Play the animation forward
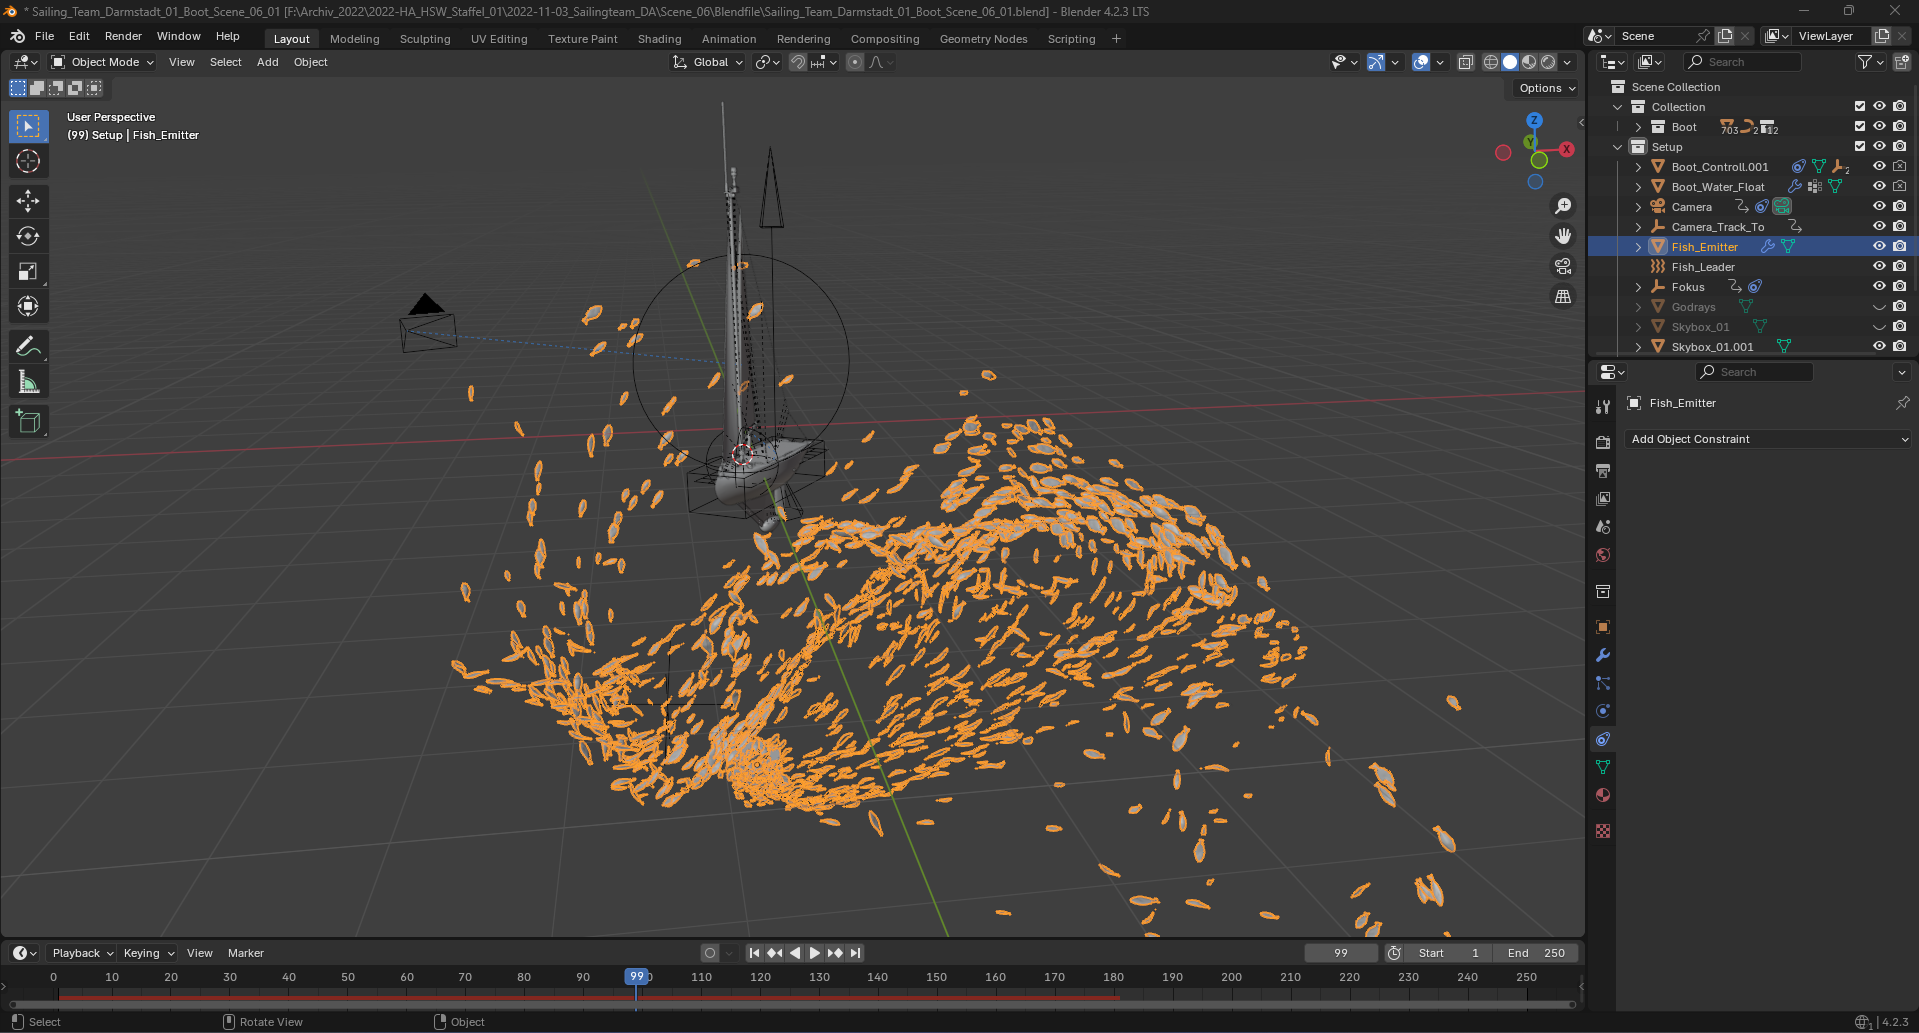 click(814, 953)
